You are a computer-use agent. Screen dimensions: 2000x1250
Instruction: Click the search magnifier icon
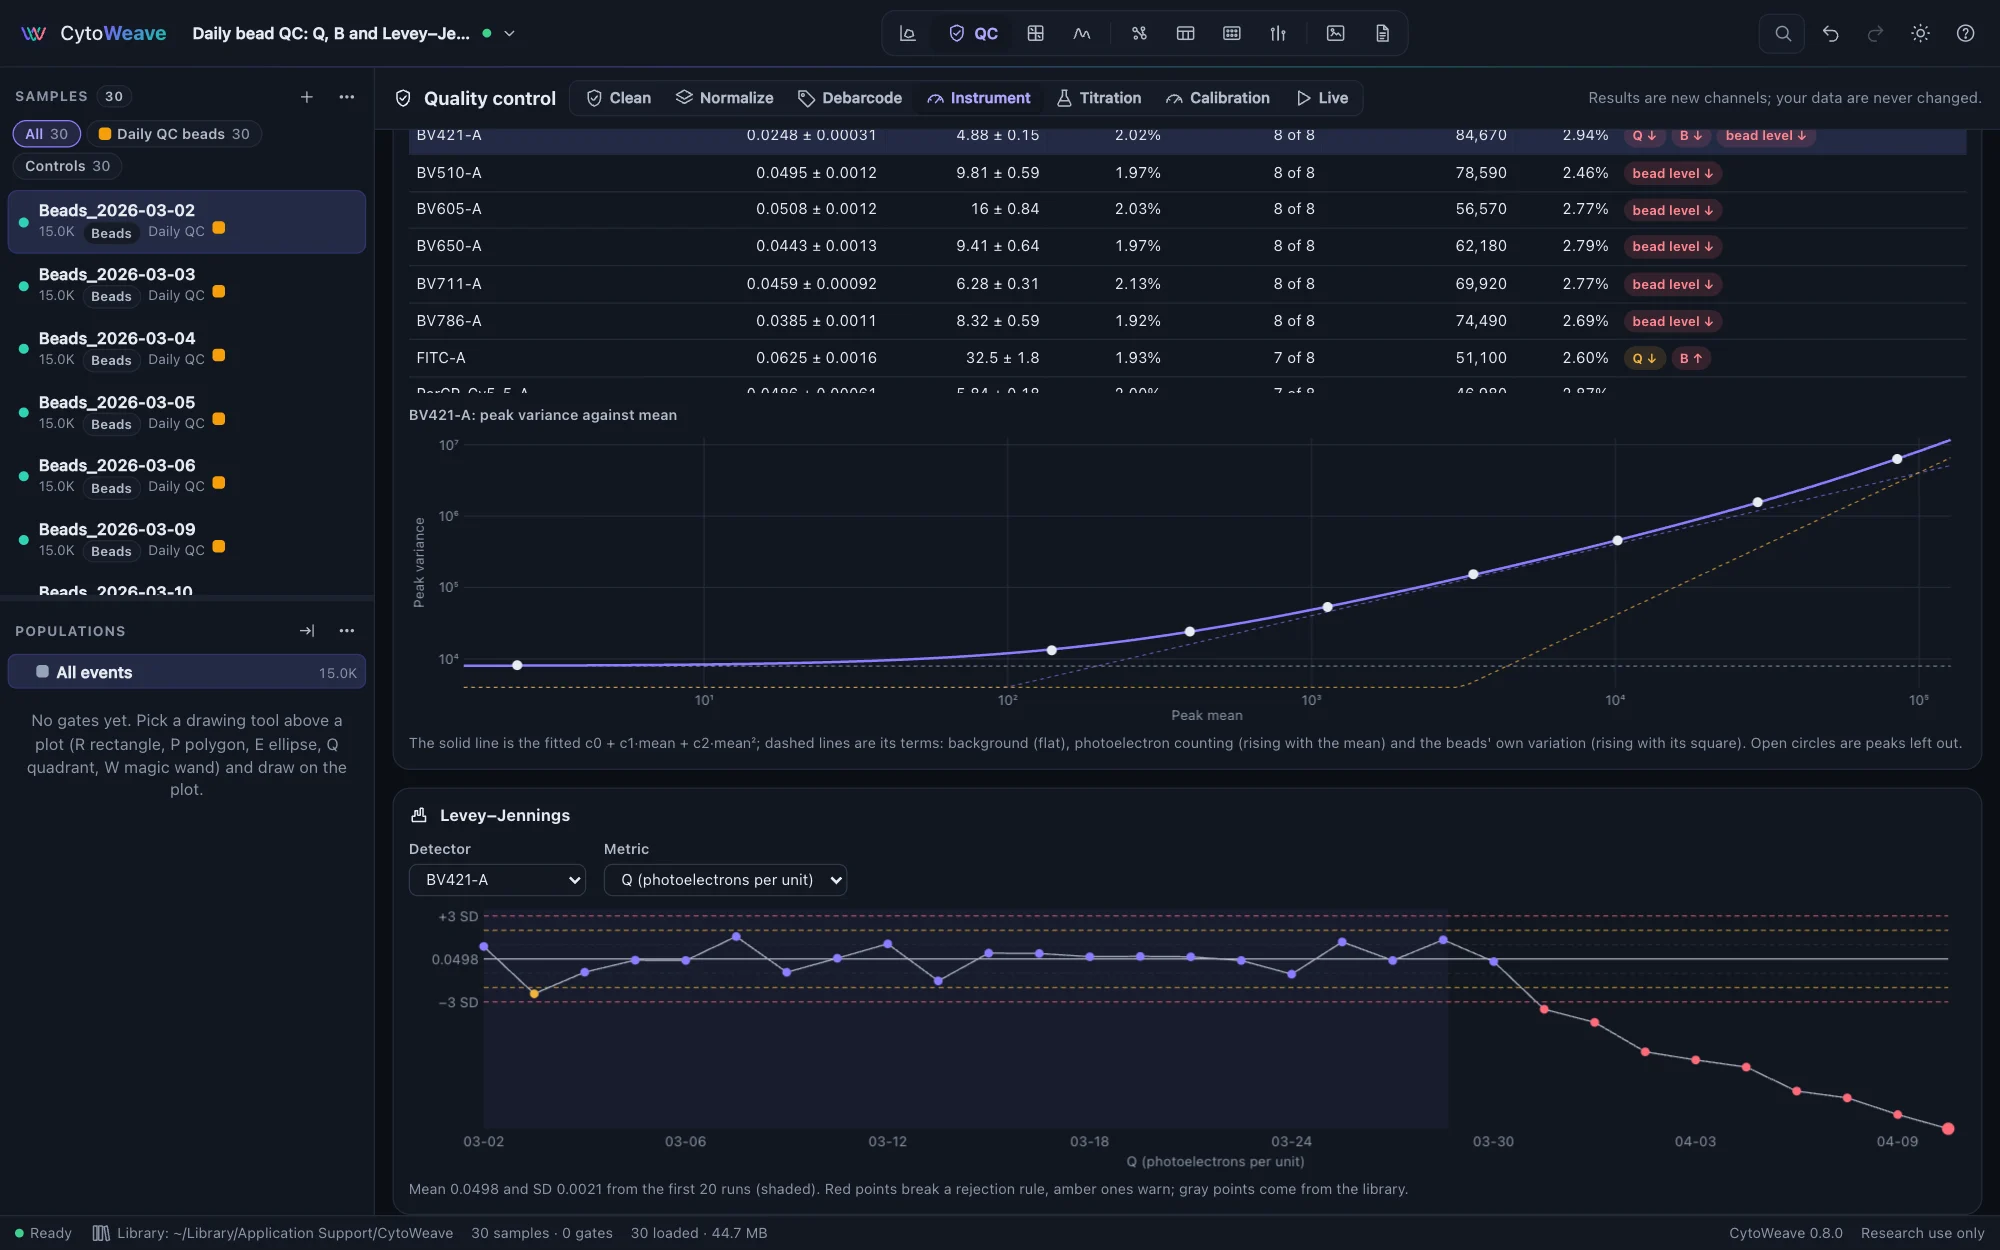(x=1782, y=33)
